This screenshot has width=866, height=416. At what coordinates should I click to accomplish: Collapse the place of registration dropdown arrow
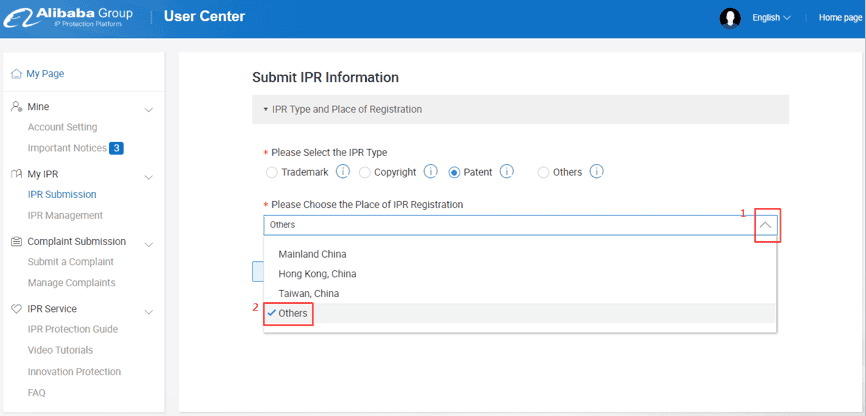click(766, 225)
